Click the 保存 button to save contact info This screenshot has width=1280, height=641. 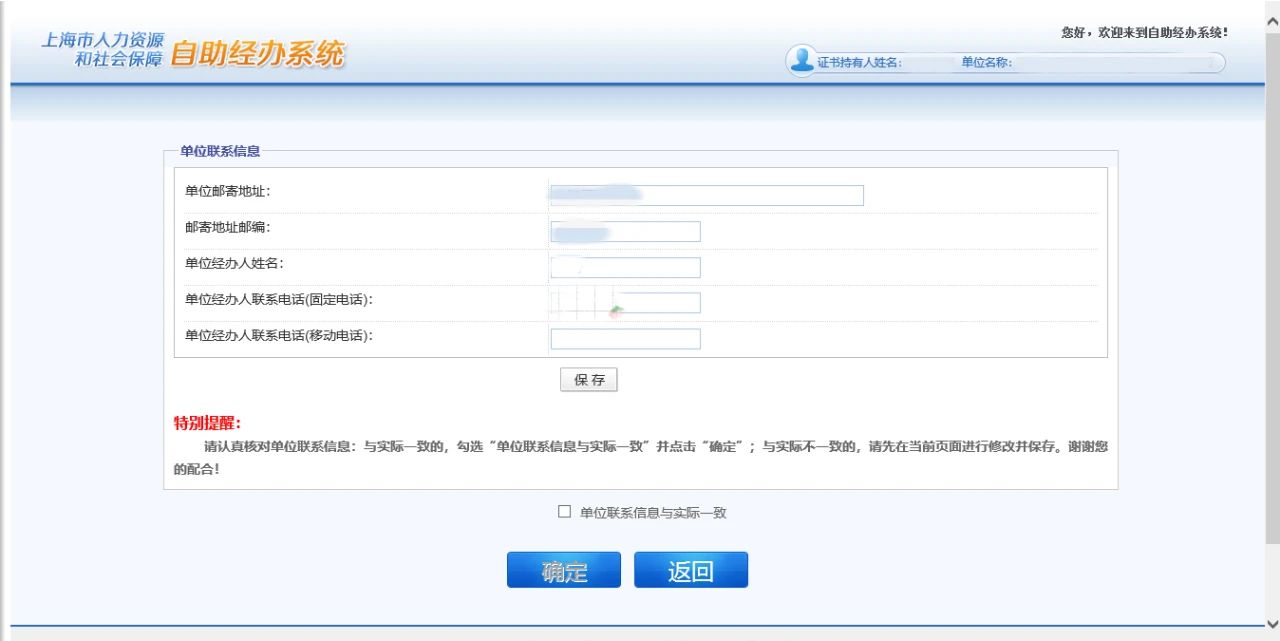coord(588,379)
